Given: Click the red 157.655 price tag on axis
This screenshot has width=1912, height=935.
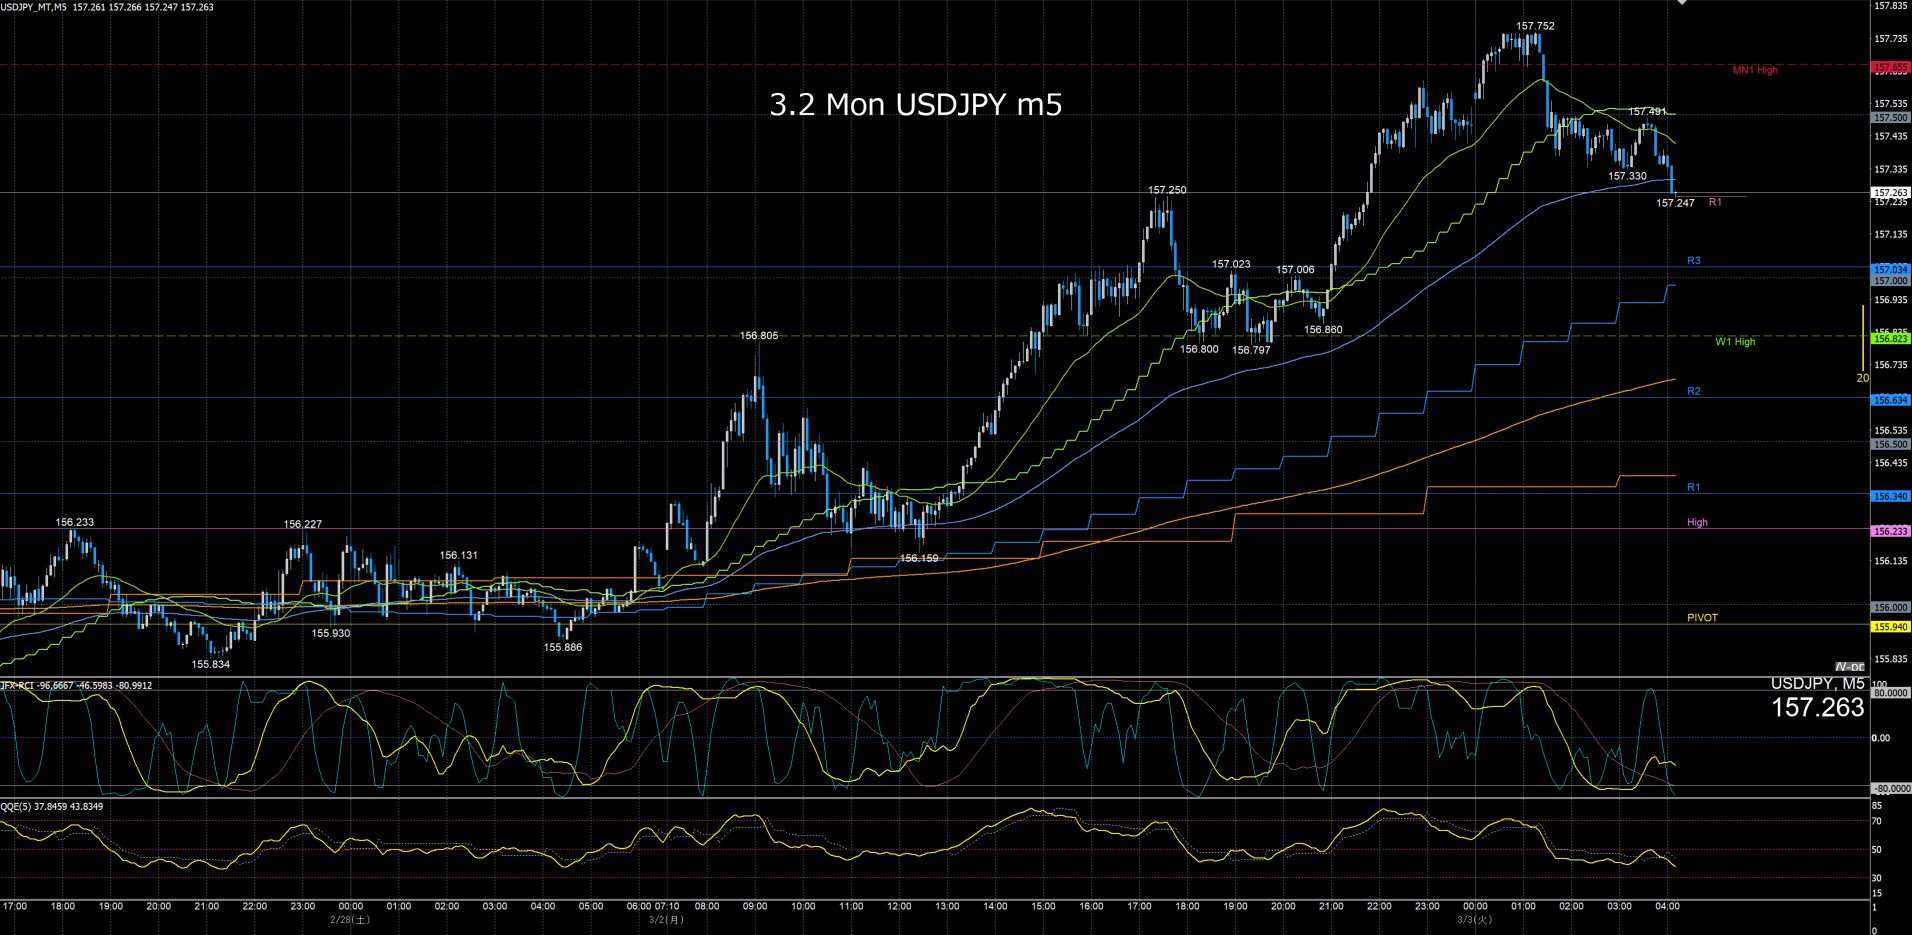Looking at the screenshot, I should [1890, 68].
